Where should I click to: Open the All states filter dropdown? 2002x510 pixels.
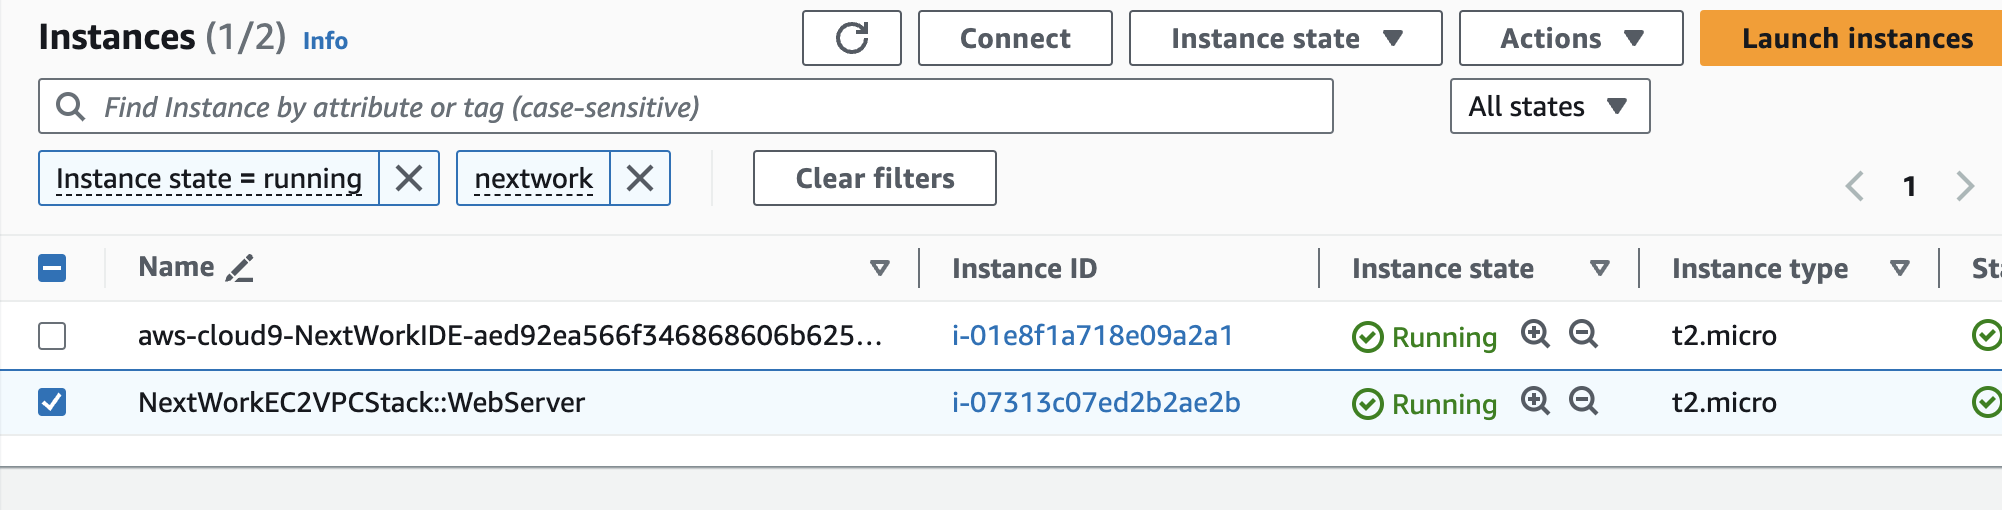pos(1549,106)
